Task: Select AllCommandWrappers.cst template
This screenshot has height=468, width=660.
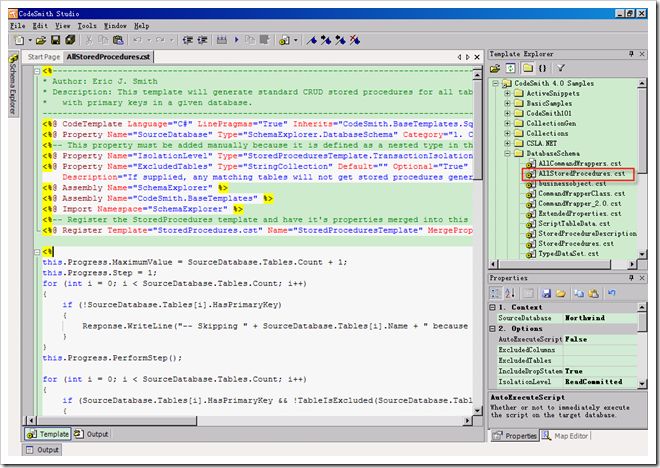Action: tap(580, 163)
